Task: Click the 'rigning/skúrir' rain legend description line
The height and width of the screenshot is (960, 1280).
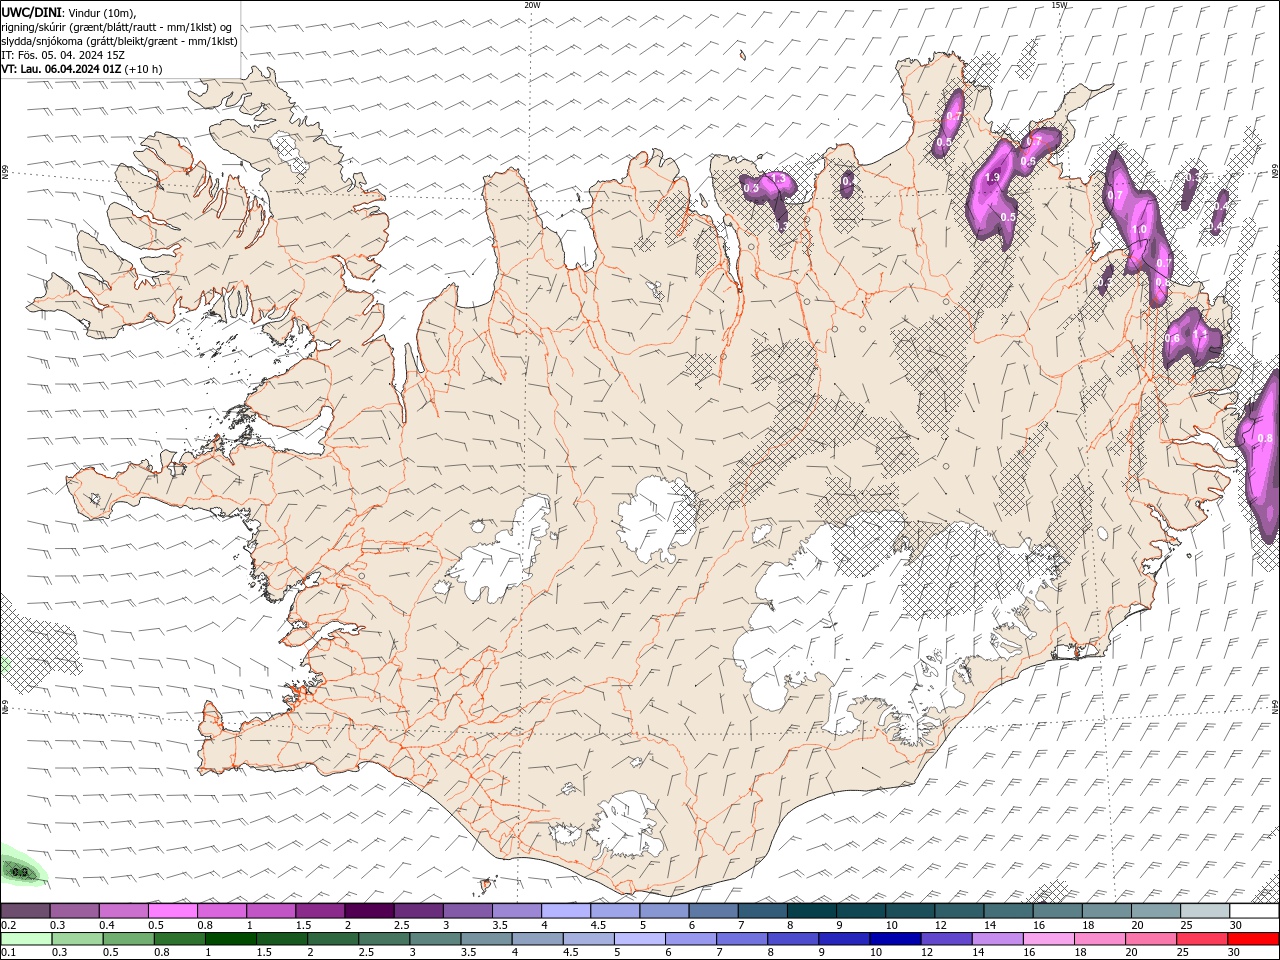Action: pyautogui.click(x=118, y=27)
